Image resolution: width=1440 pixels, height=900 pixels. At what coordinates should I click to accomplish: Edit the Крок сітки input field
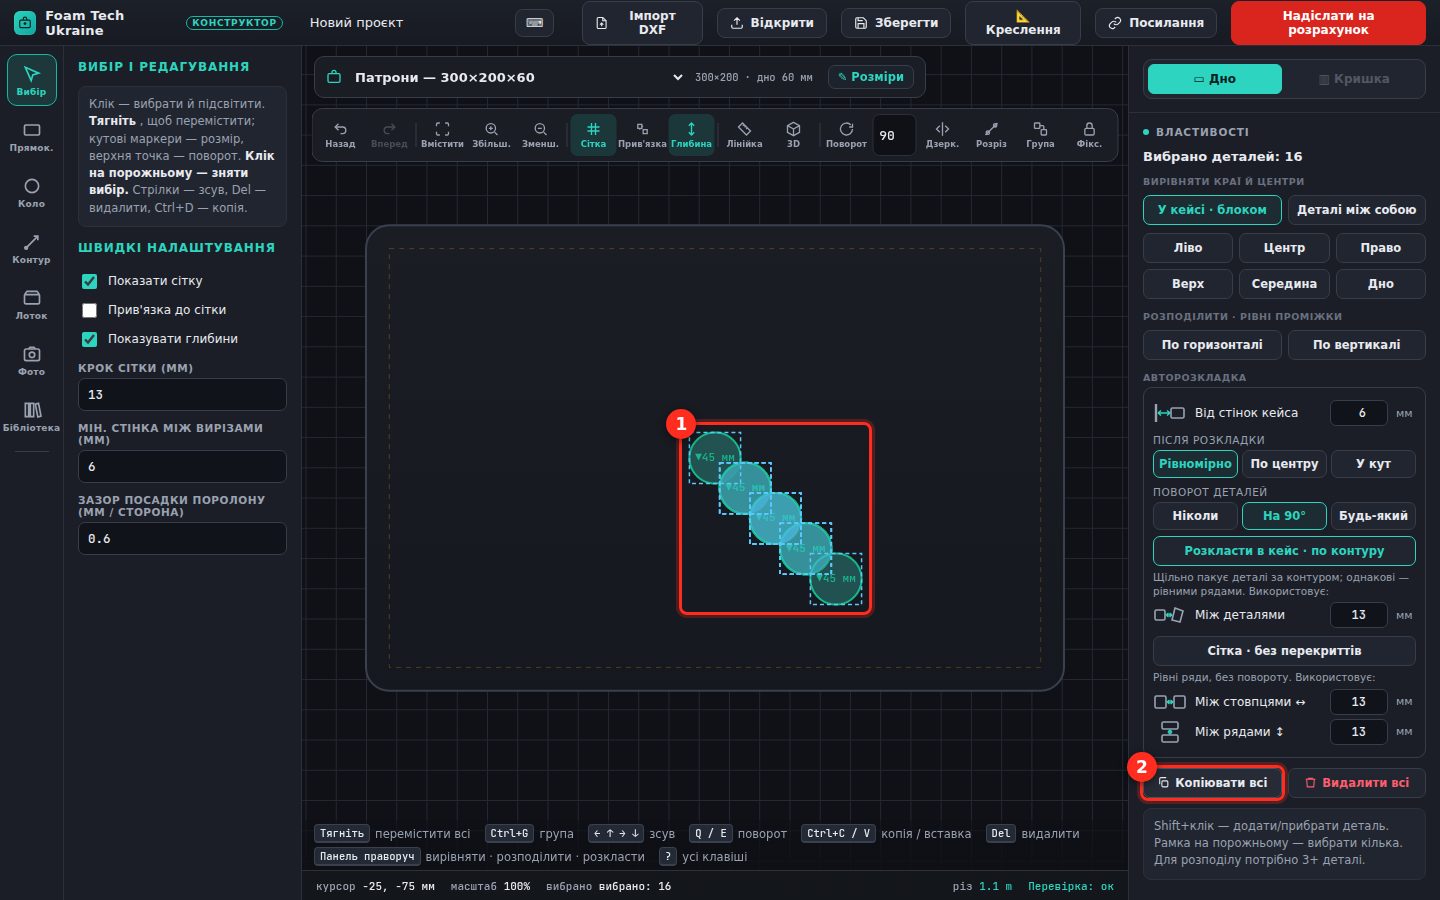[182, 395]
